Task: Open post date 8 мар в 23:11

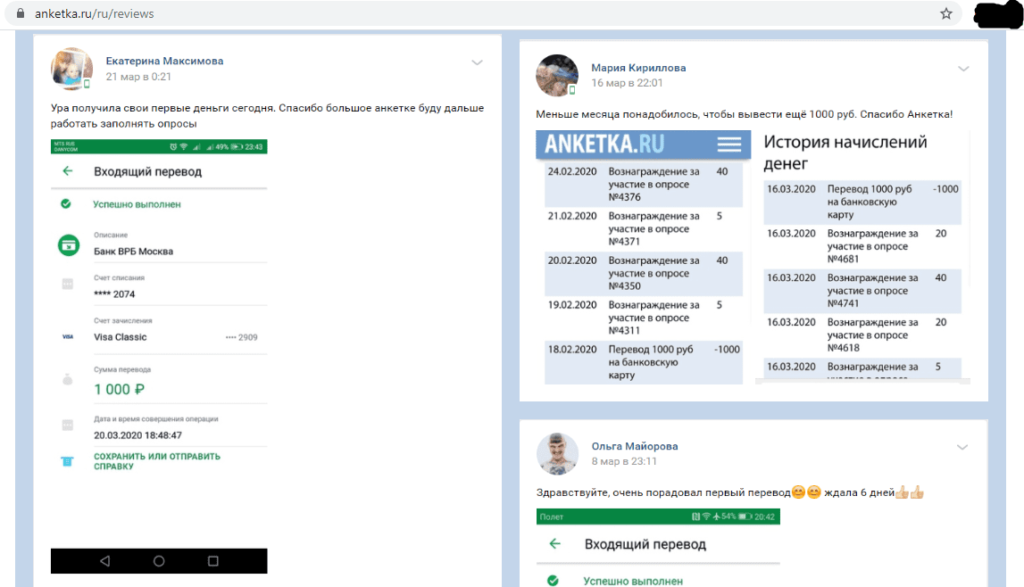Action: 624,461
